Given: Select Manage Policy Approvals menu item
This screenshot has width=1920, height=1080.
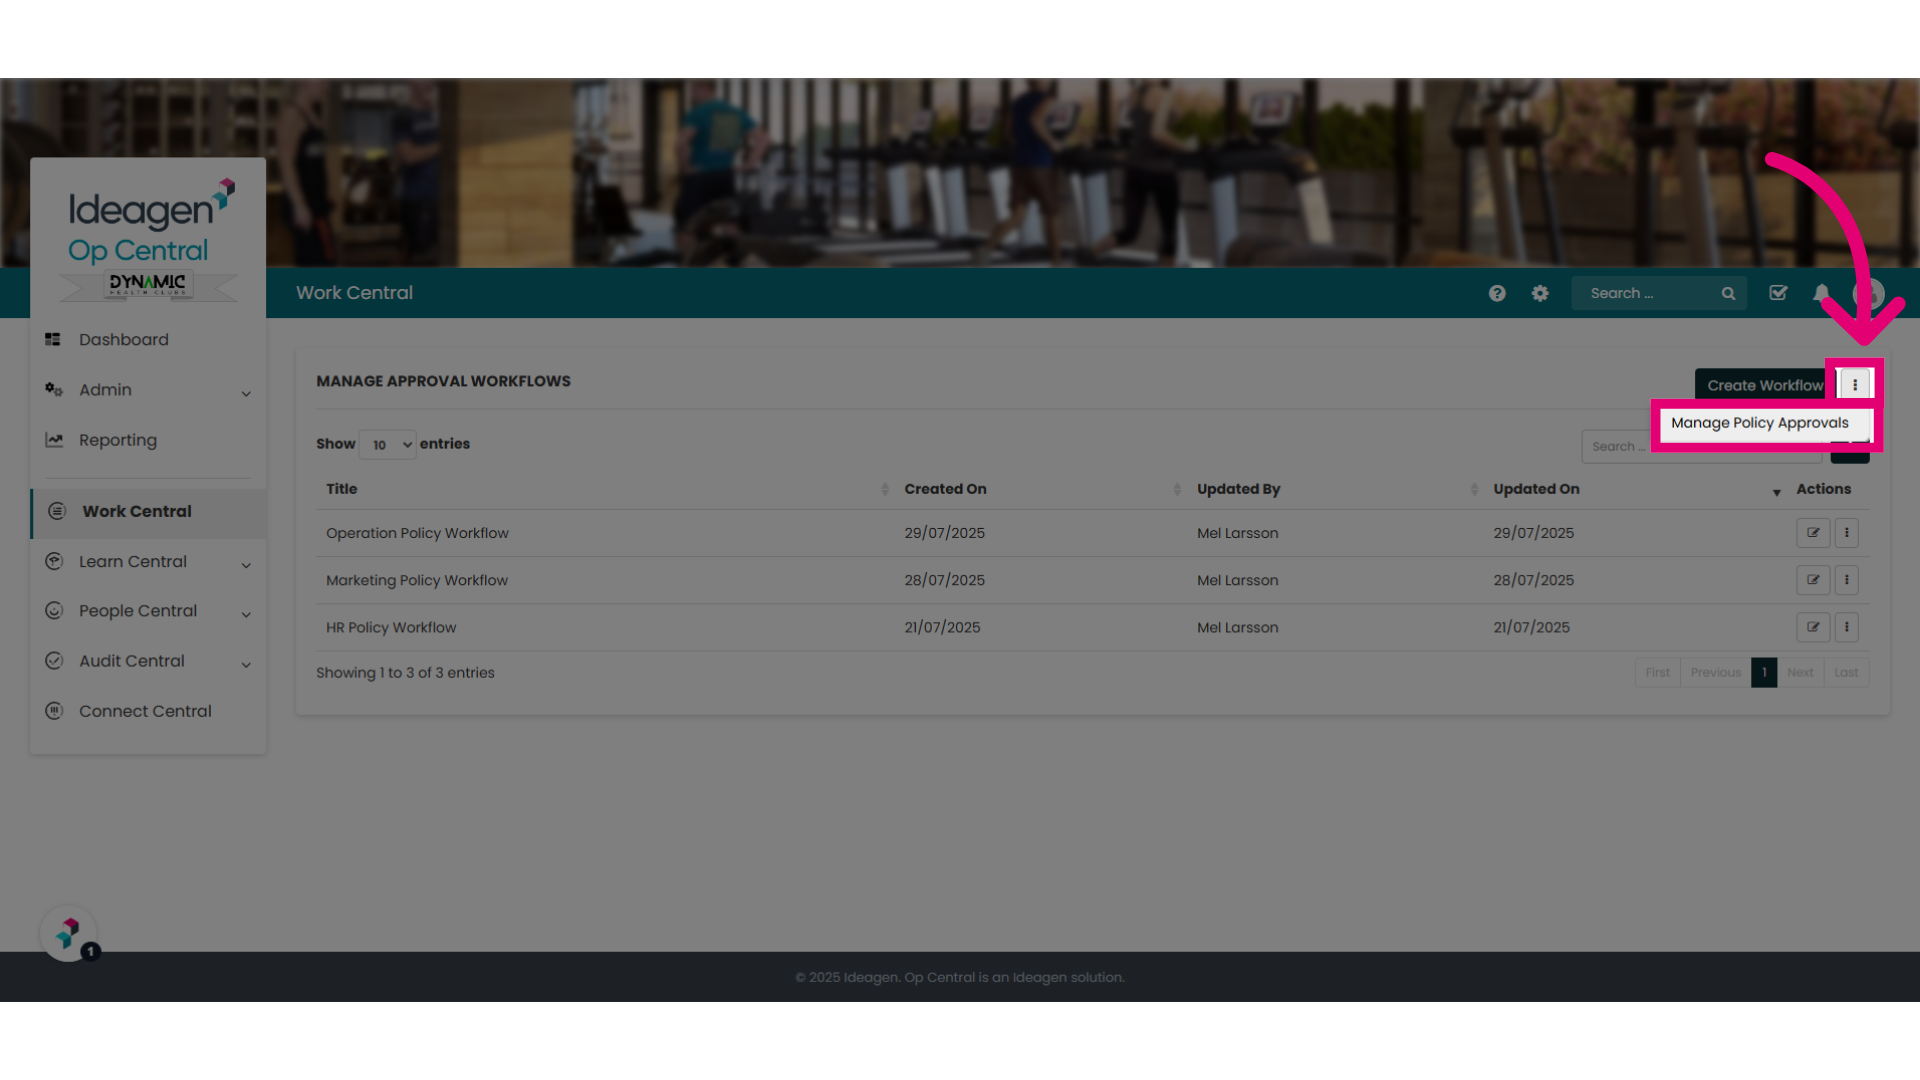Looking at the screenshot, I should (1760, 423).
